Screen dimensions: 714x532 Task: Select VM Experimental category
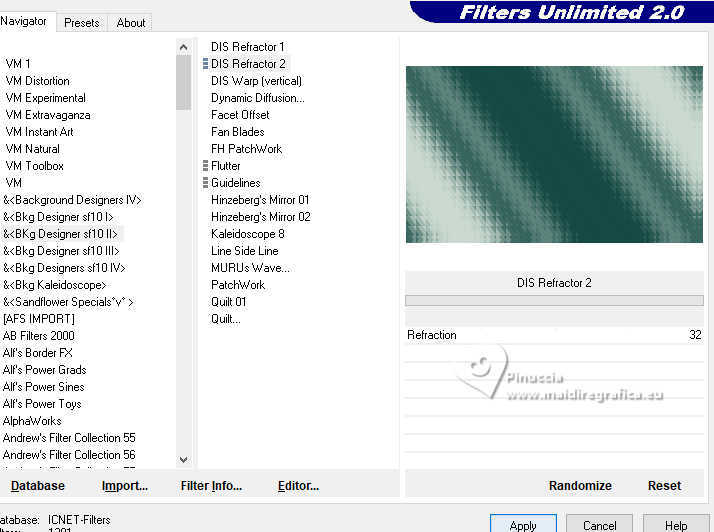46,98
